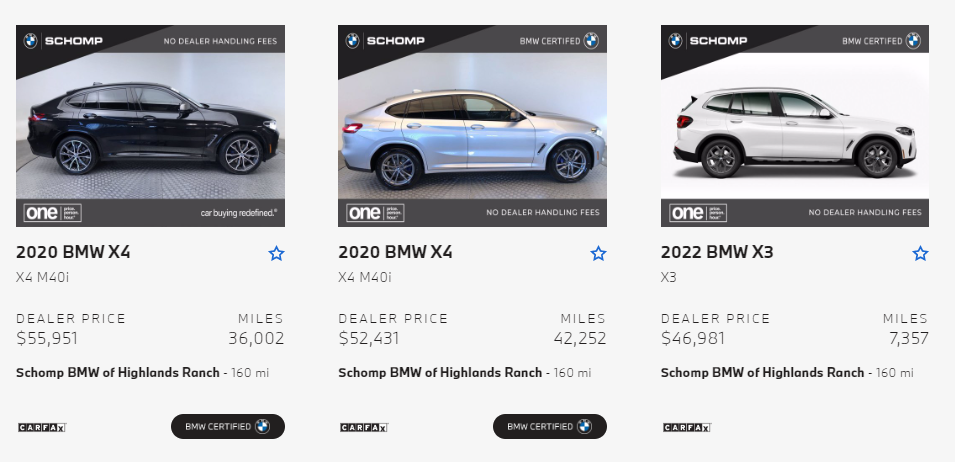Open CARFAX report for the 2022 X3

point(686,427)
